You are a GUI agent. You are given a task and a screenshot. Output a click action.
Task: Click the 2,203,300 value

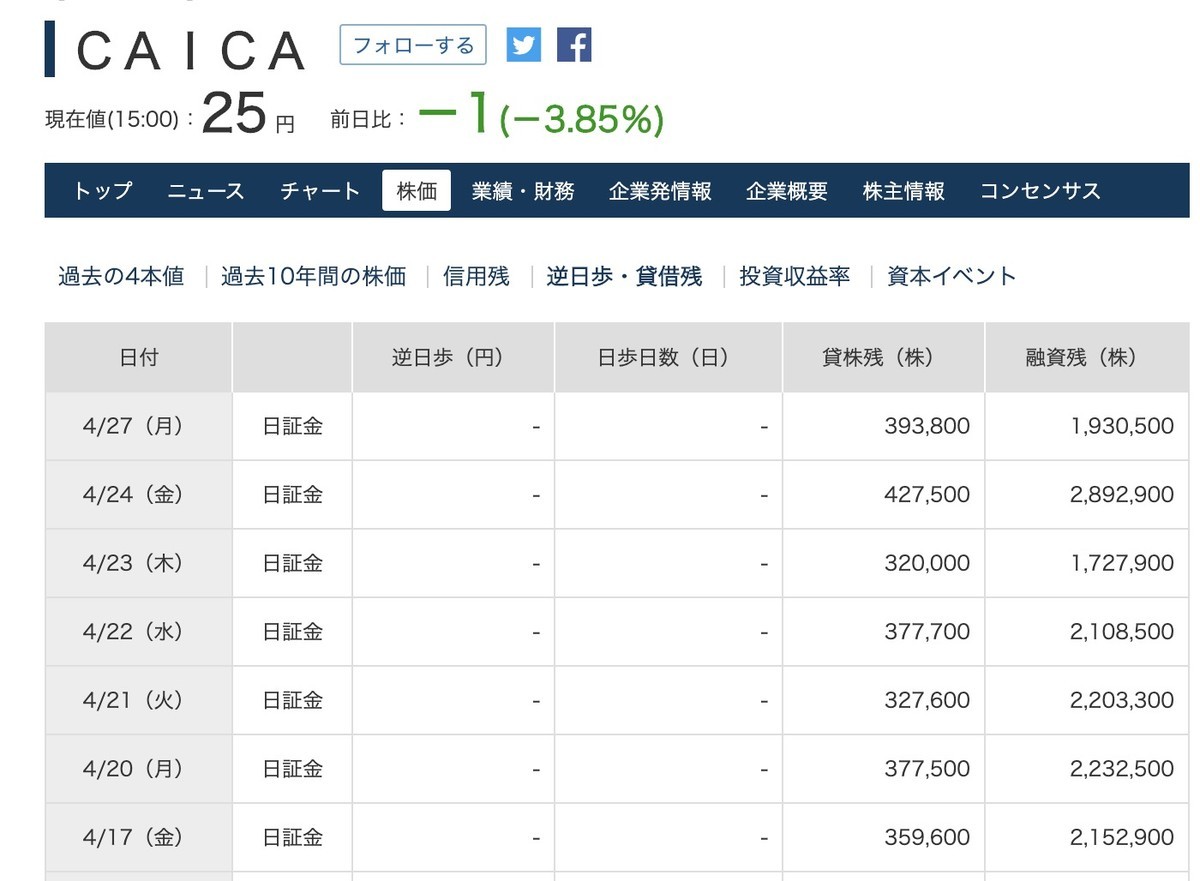click(x=1122, y=700)
